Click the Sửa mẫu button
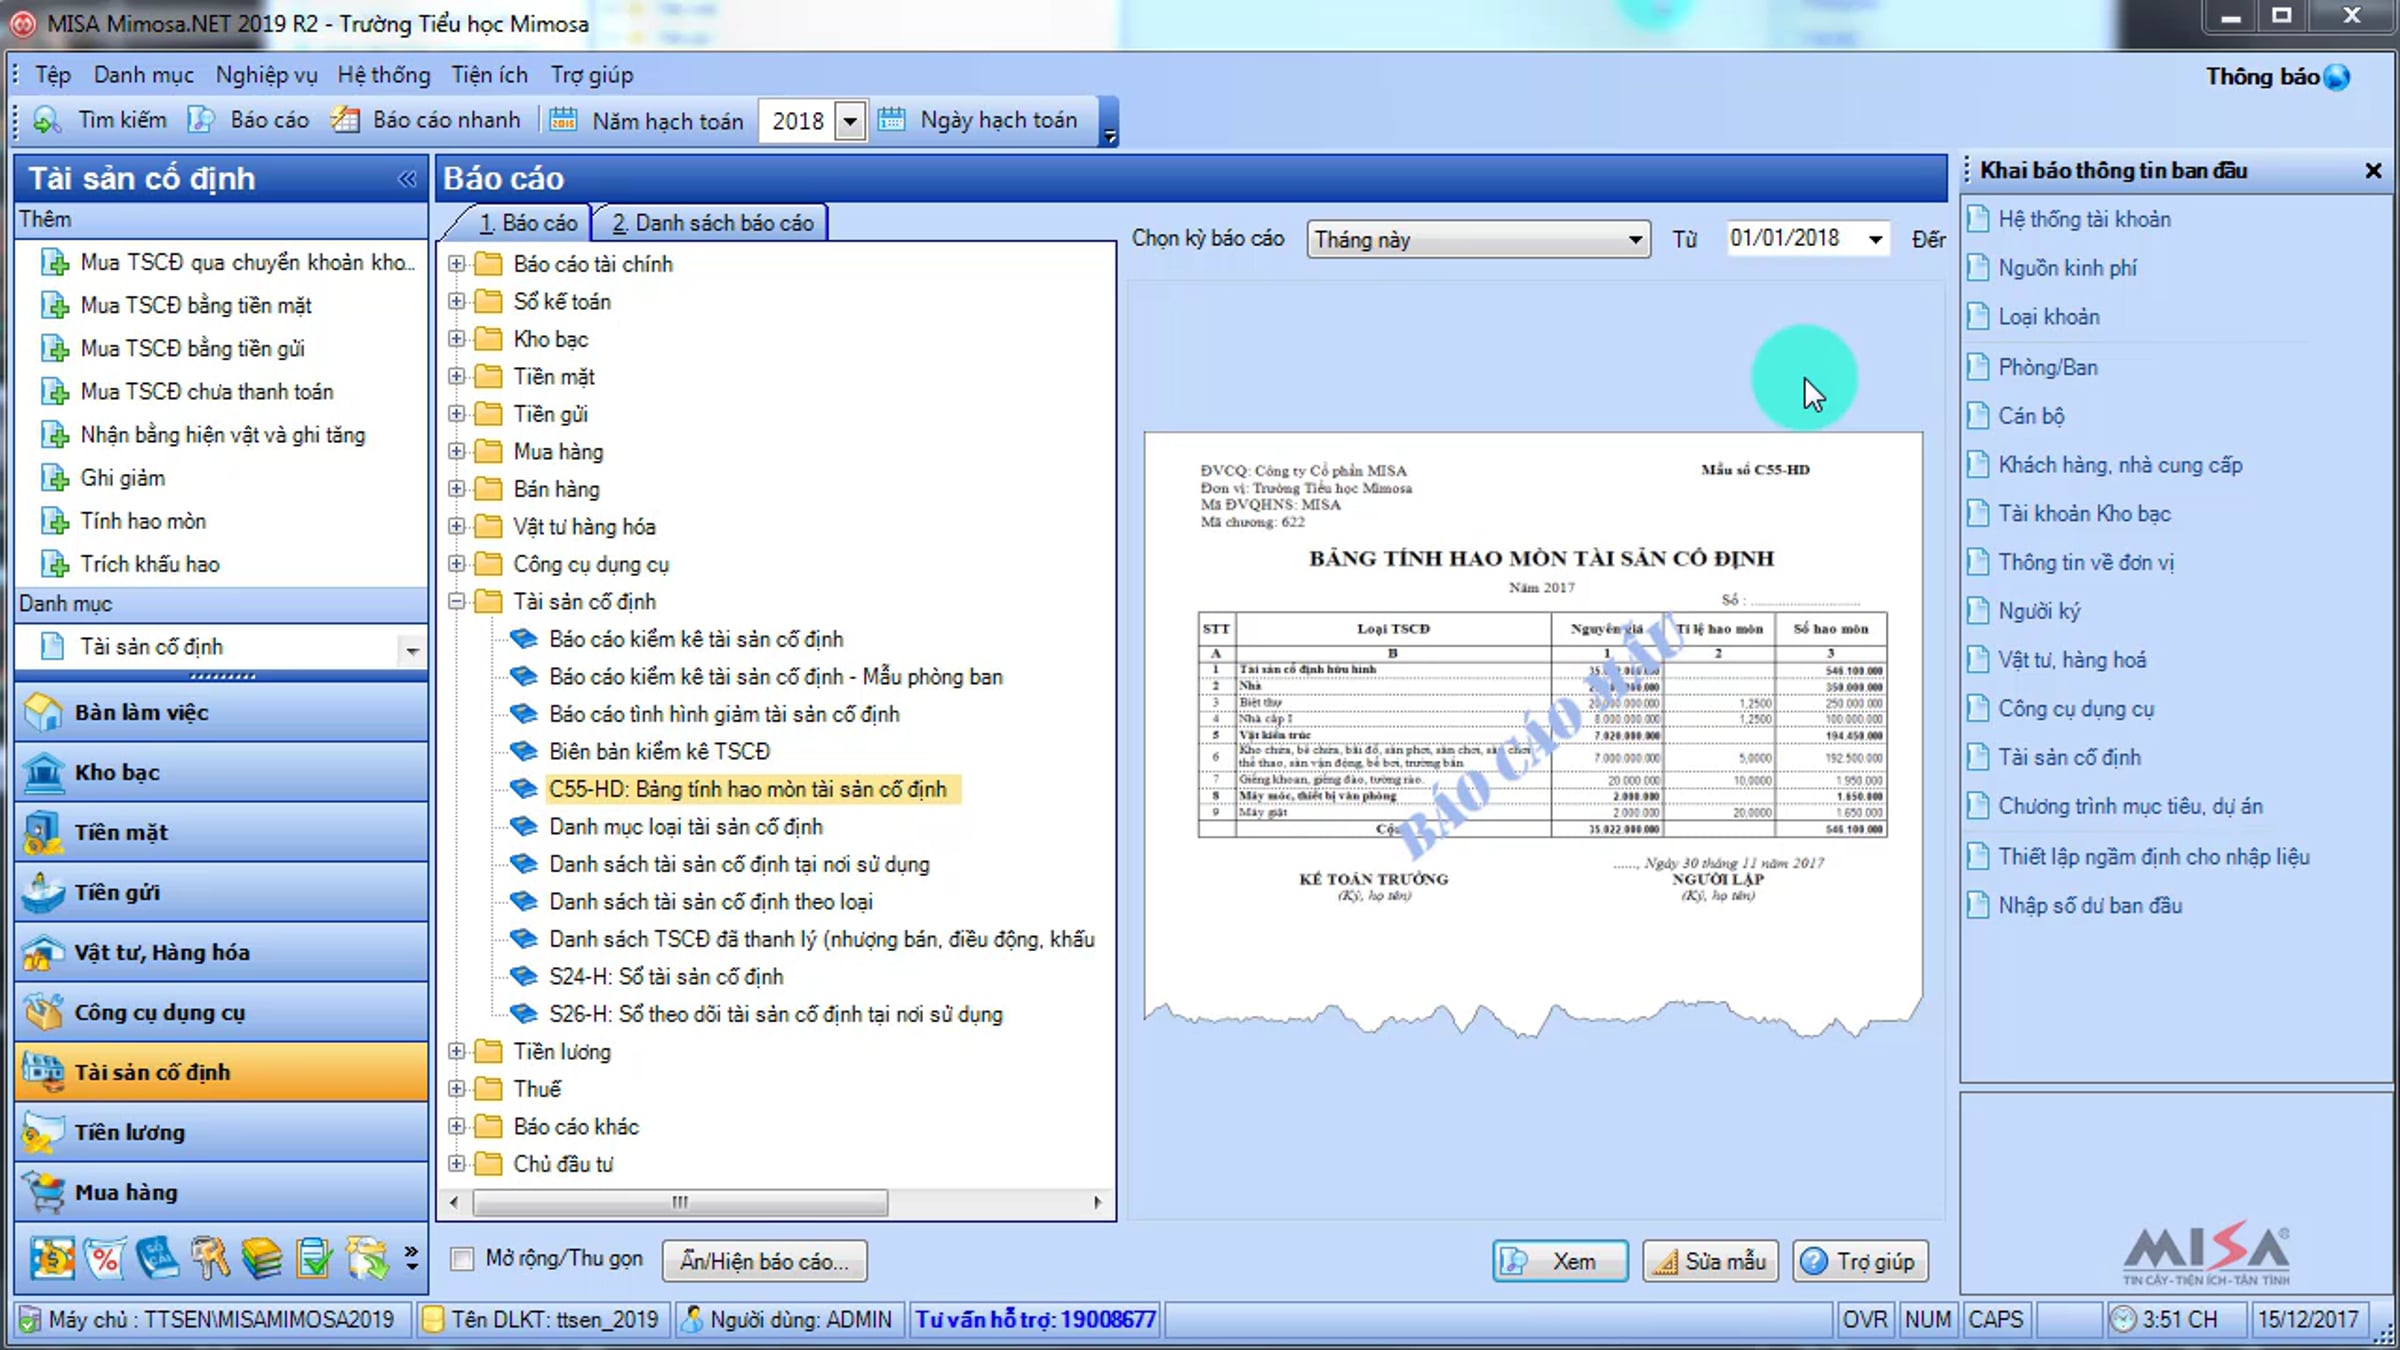 click(x=1710, y=1261)
